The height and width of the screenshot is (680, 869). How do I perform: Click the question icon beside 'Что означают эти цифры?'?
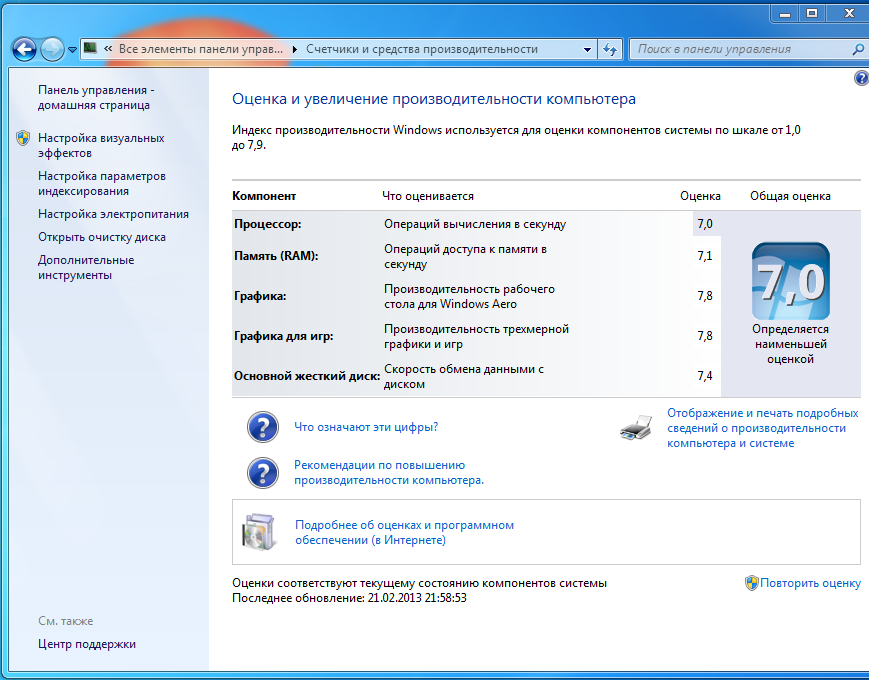263,427
